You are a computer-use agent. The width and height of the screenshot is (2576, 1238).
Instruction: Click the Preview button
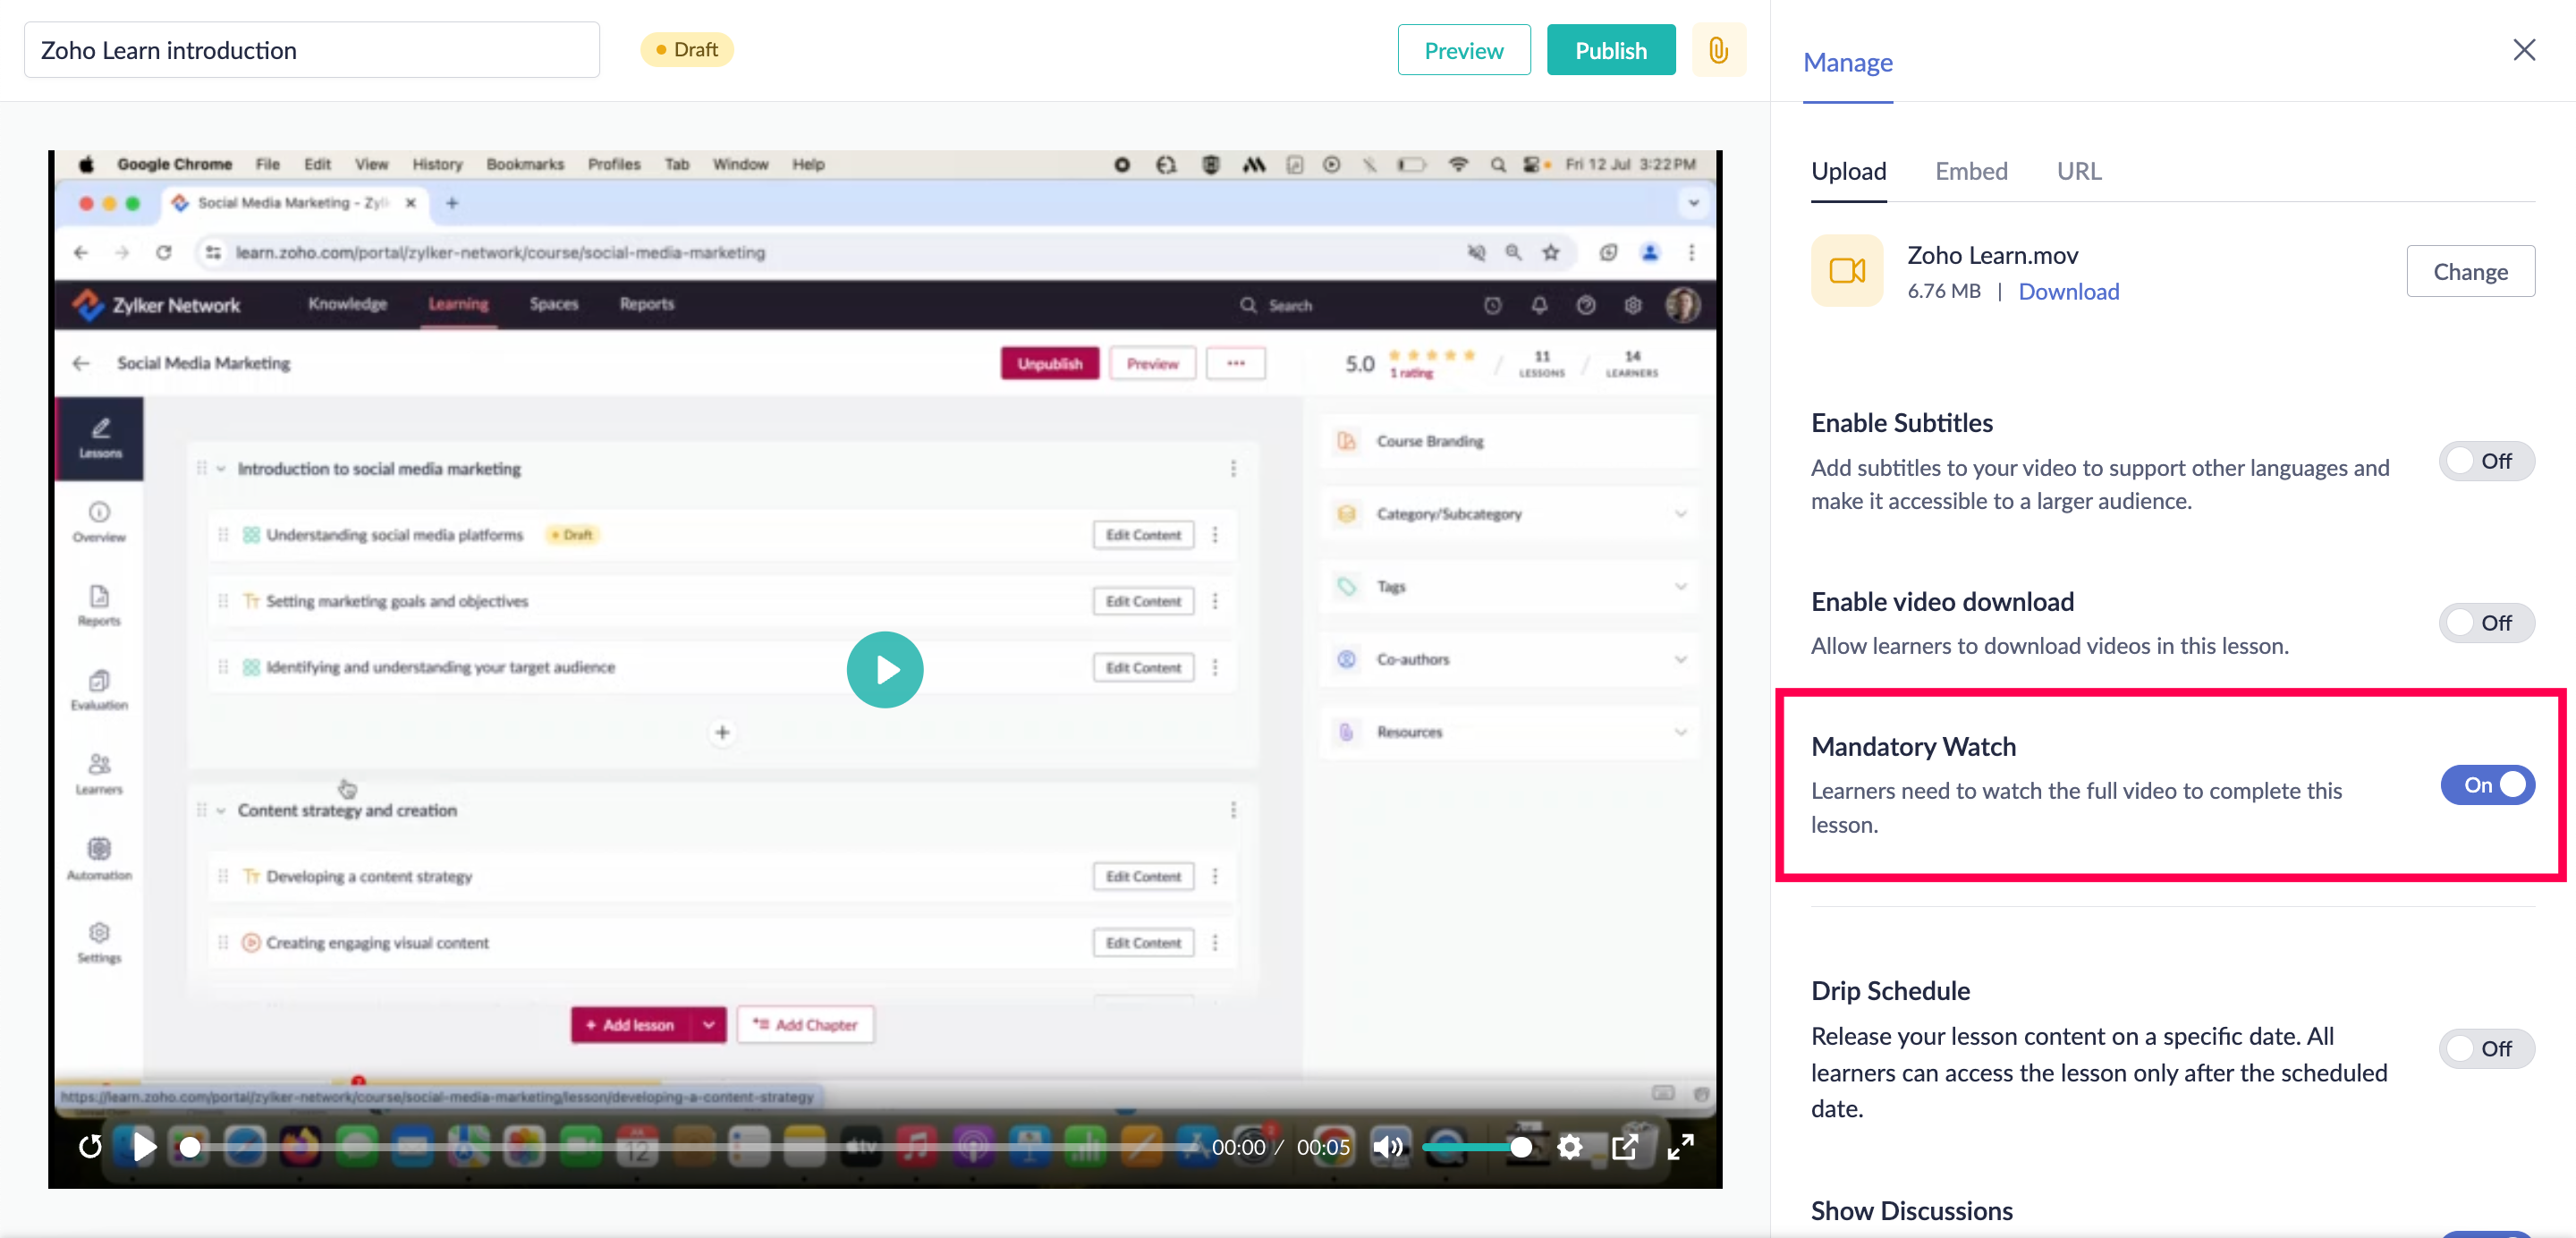[x=1463, y=50]
